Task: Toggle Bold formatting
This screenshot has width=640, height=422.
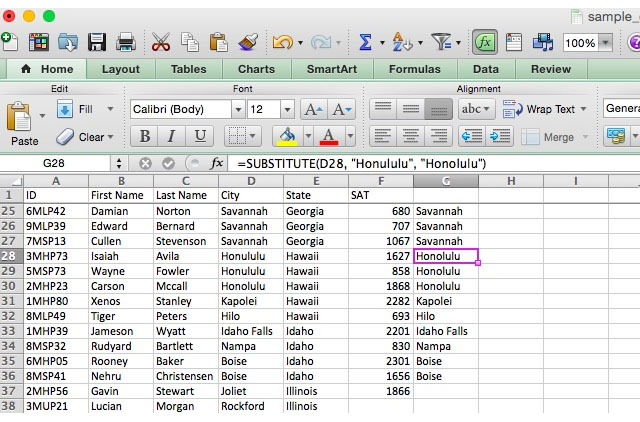Action: (x=144, y=136)
